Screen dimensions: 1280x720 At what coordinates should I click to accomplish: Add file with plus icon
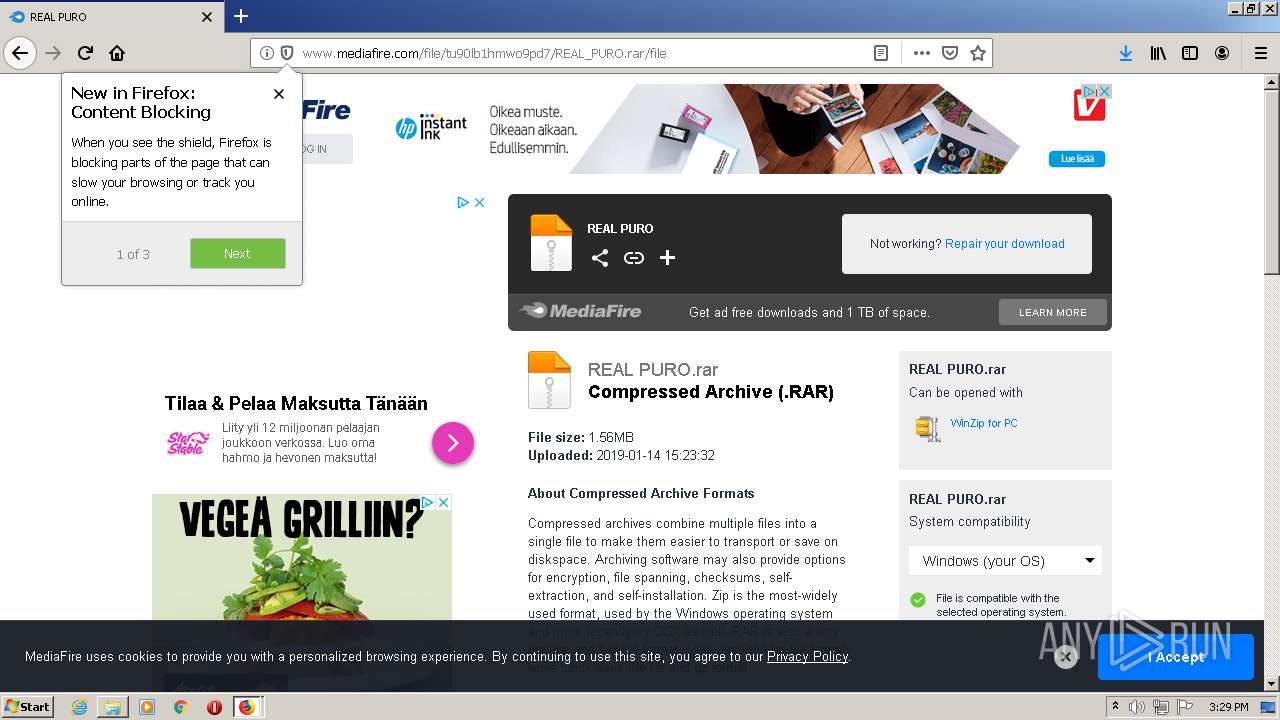pos(668,258)
